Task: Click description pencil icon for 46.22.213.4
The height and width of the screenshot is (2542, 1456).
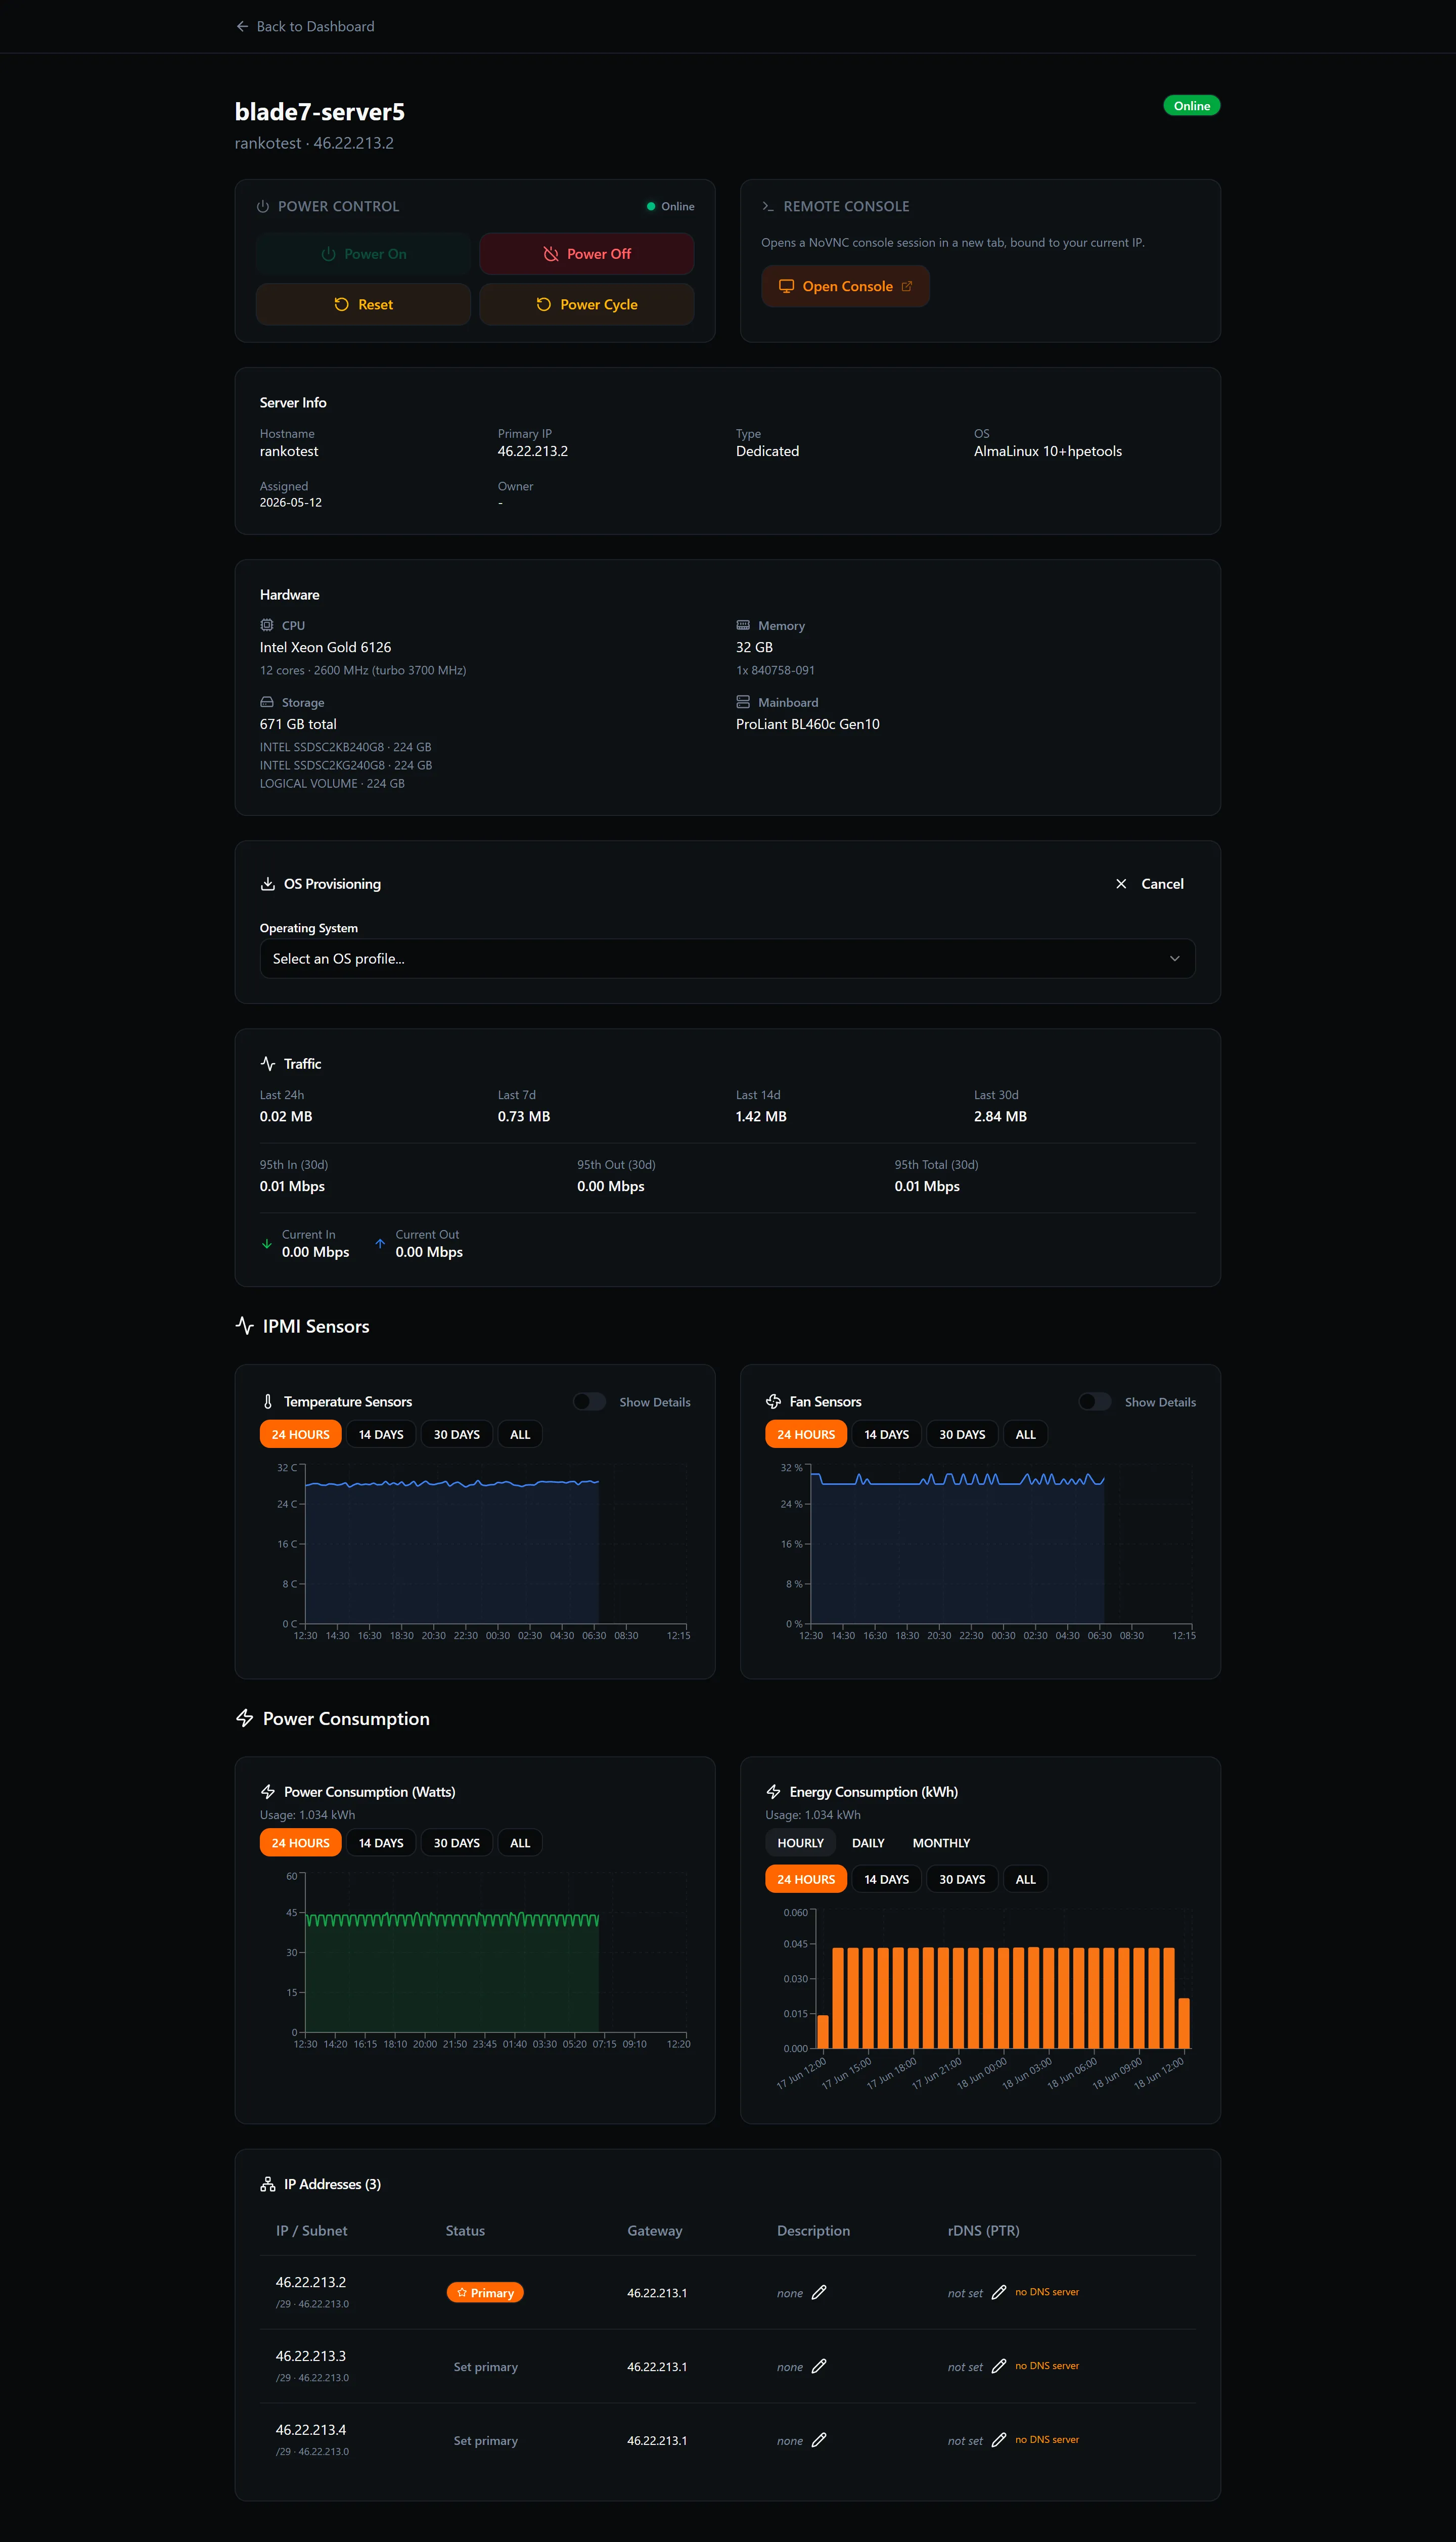Action: click(819, 2440)
